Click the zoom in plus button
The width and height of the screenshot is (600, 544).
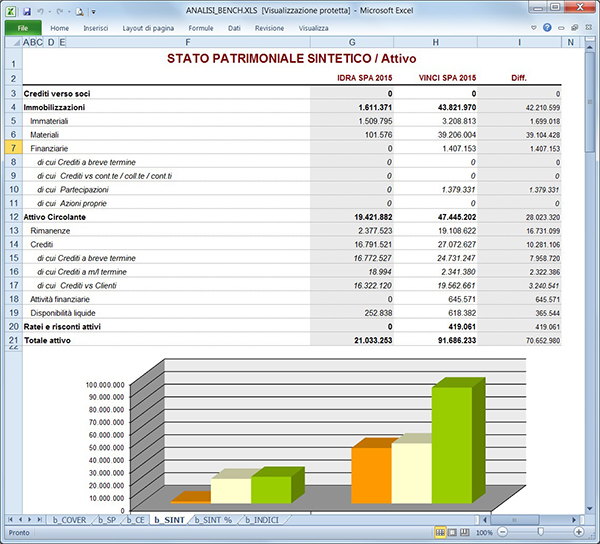579,532
